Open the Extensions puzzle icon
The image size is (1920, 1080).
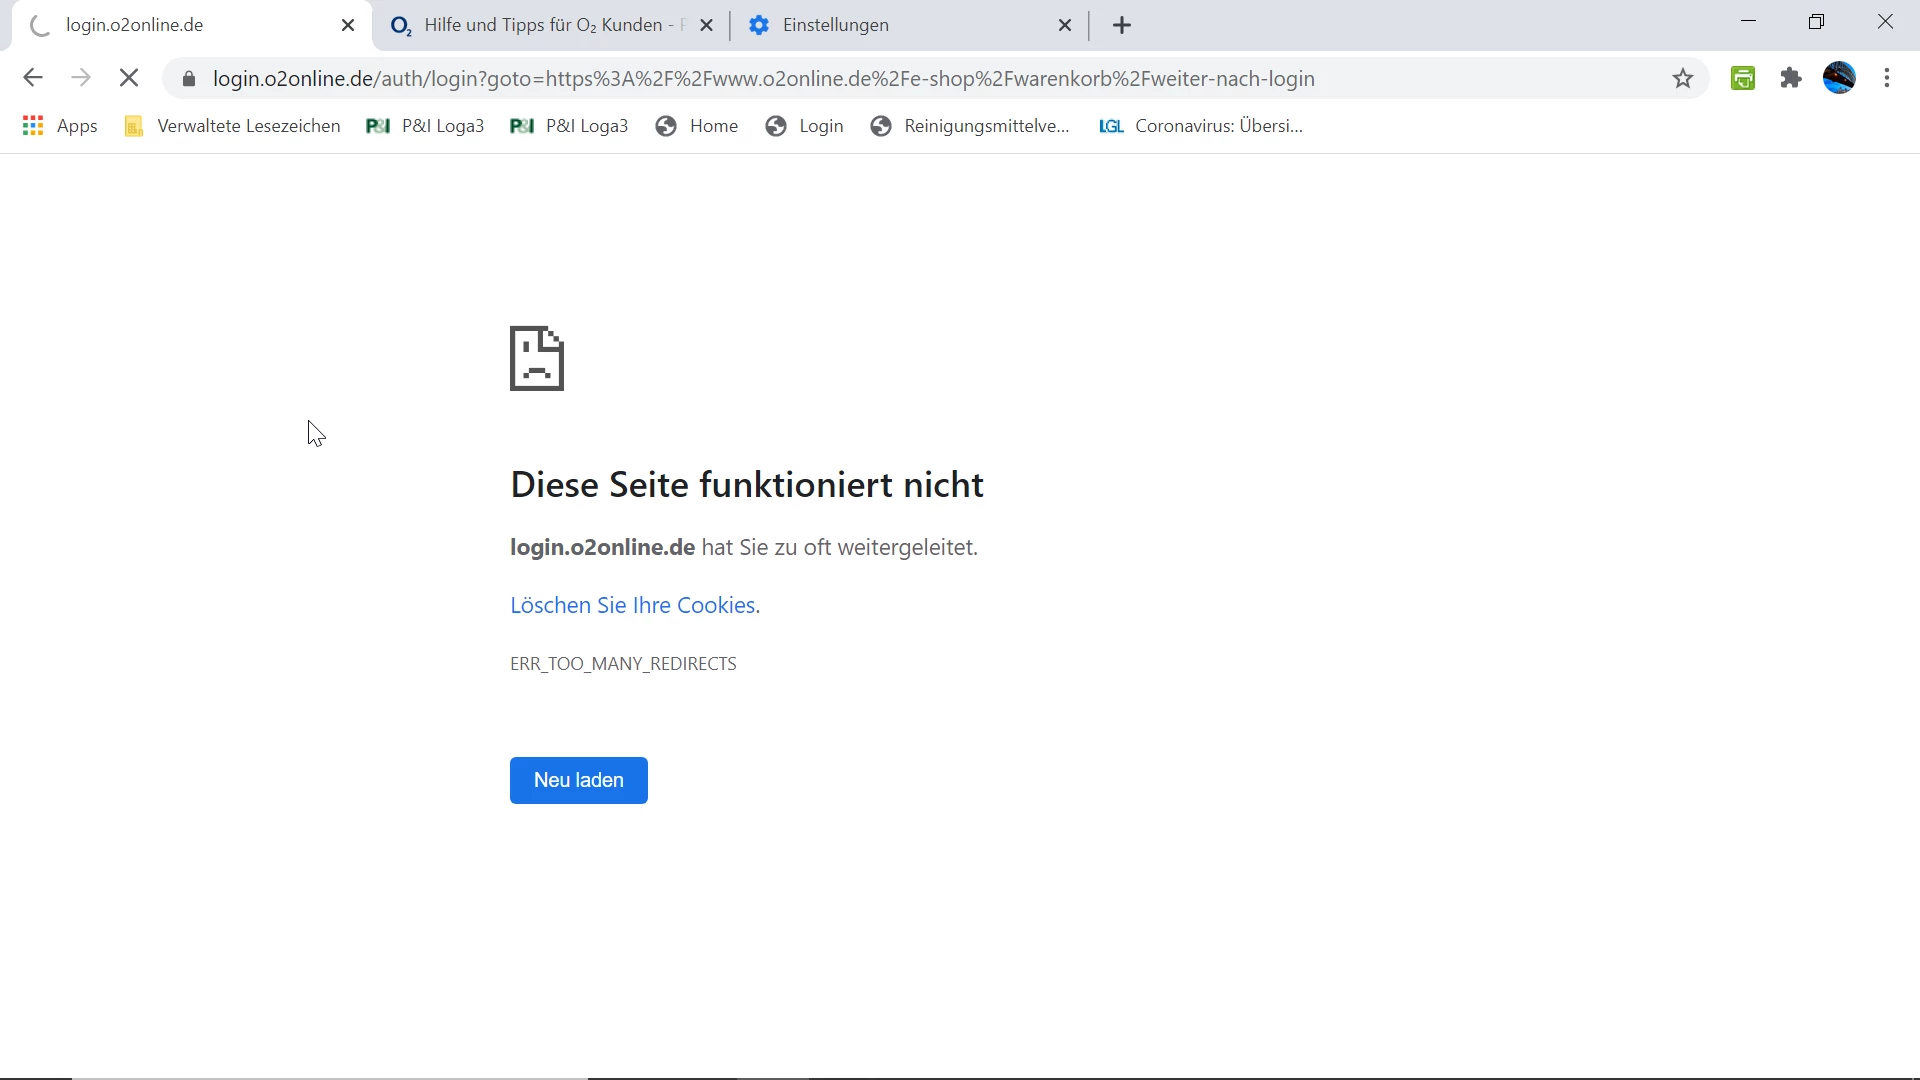click(x=1791, y=78)
